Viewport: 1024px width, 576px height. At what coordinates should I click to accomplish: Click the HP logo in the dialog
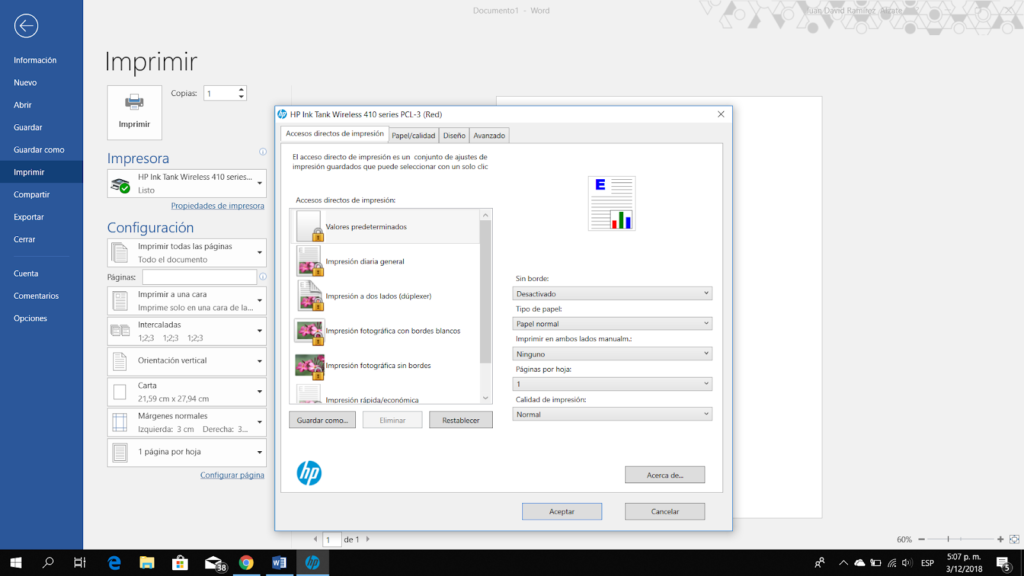point(309,473)
